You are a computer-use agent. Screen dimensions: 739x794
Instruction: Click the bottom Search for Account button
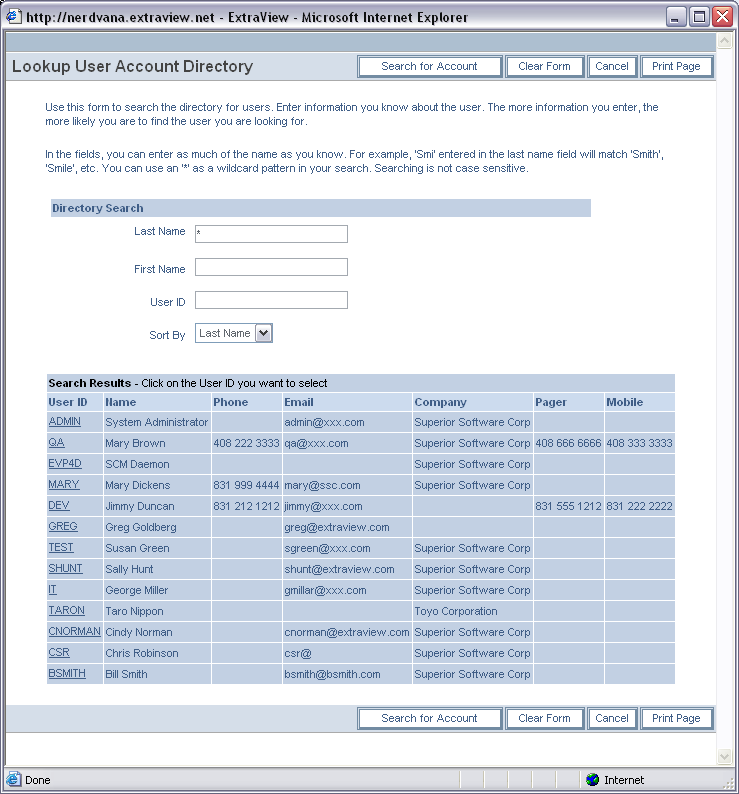tap(429, 719)
